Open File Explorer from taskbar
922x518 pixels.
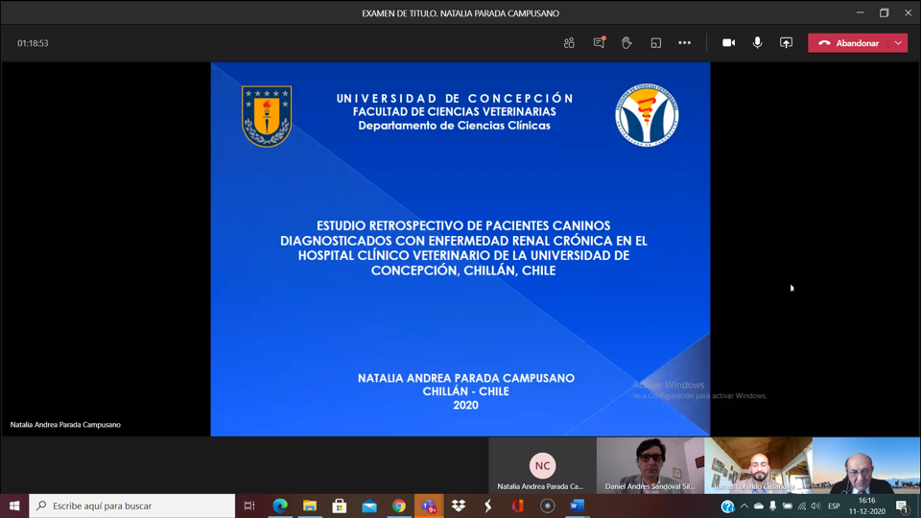pyautogui.click(x=310, y=506)
